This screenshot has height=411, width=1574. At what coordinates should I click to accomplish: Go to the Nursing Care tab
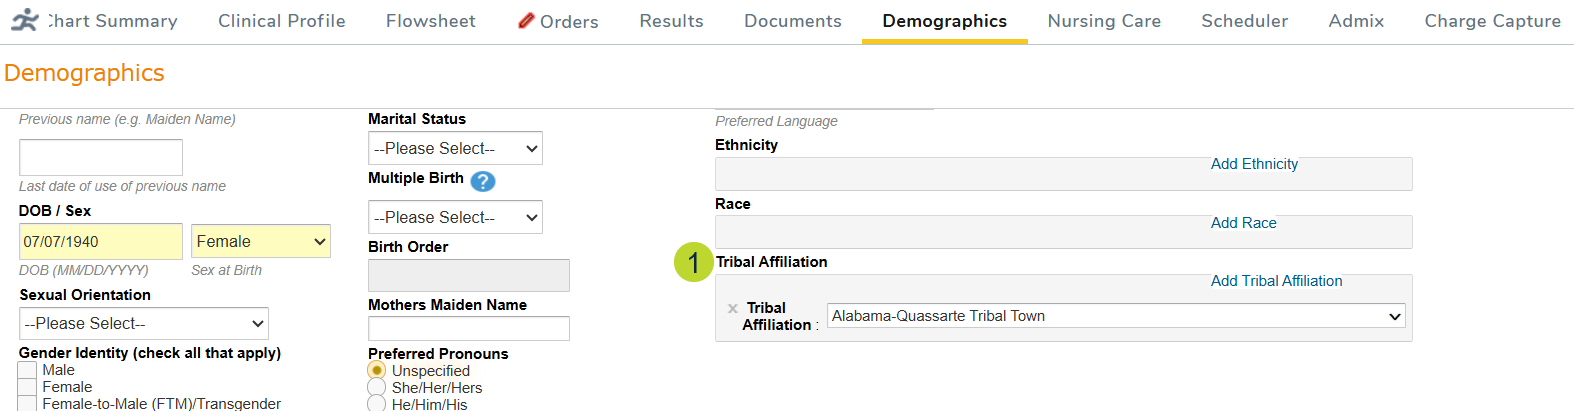pos(1104,21)
